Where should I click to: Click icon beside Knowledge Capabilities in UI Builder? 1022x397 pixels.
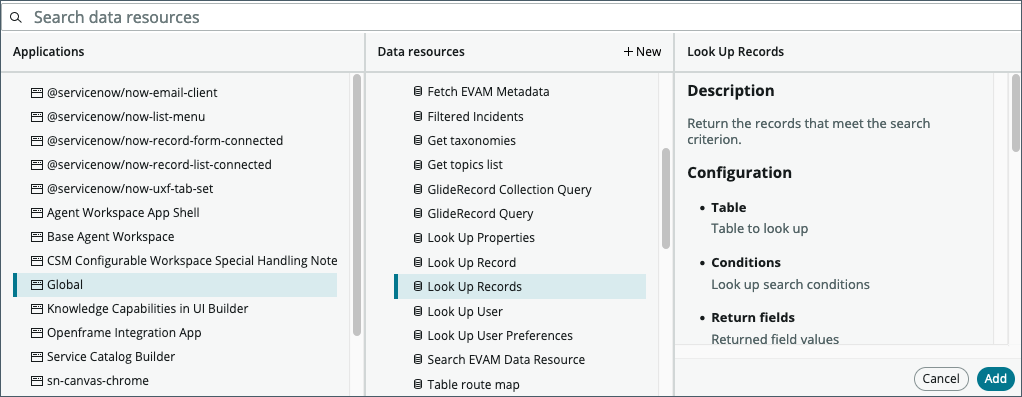coord(37,309)
